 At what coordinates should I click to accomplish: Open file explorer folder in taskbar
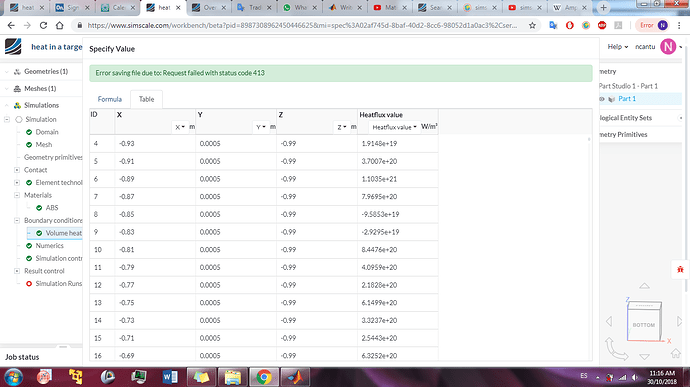232,377
